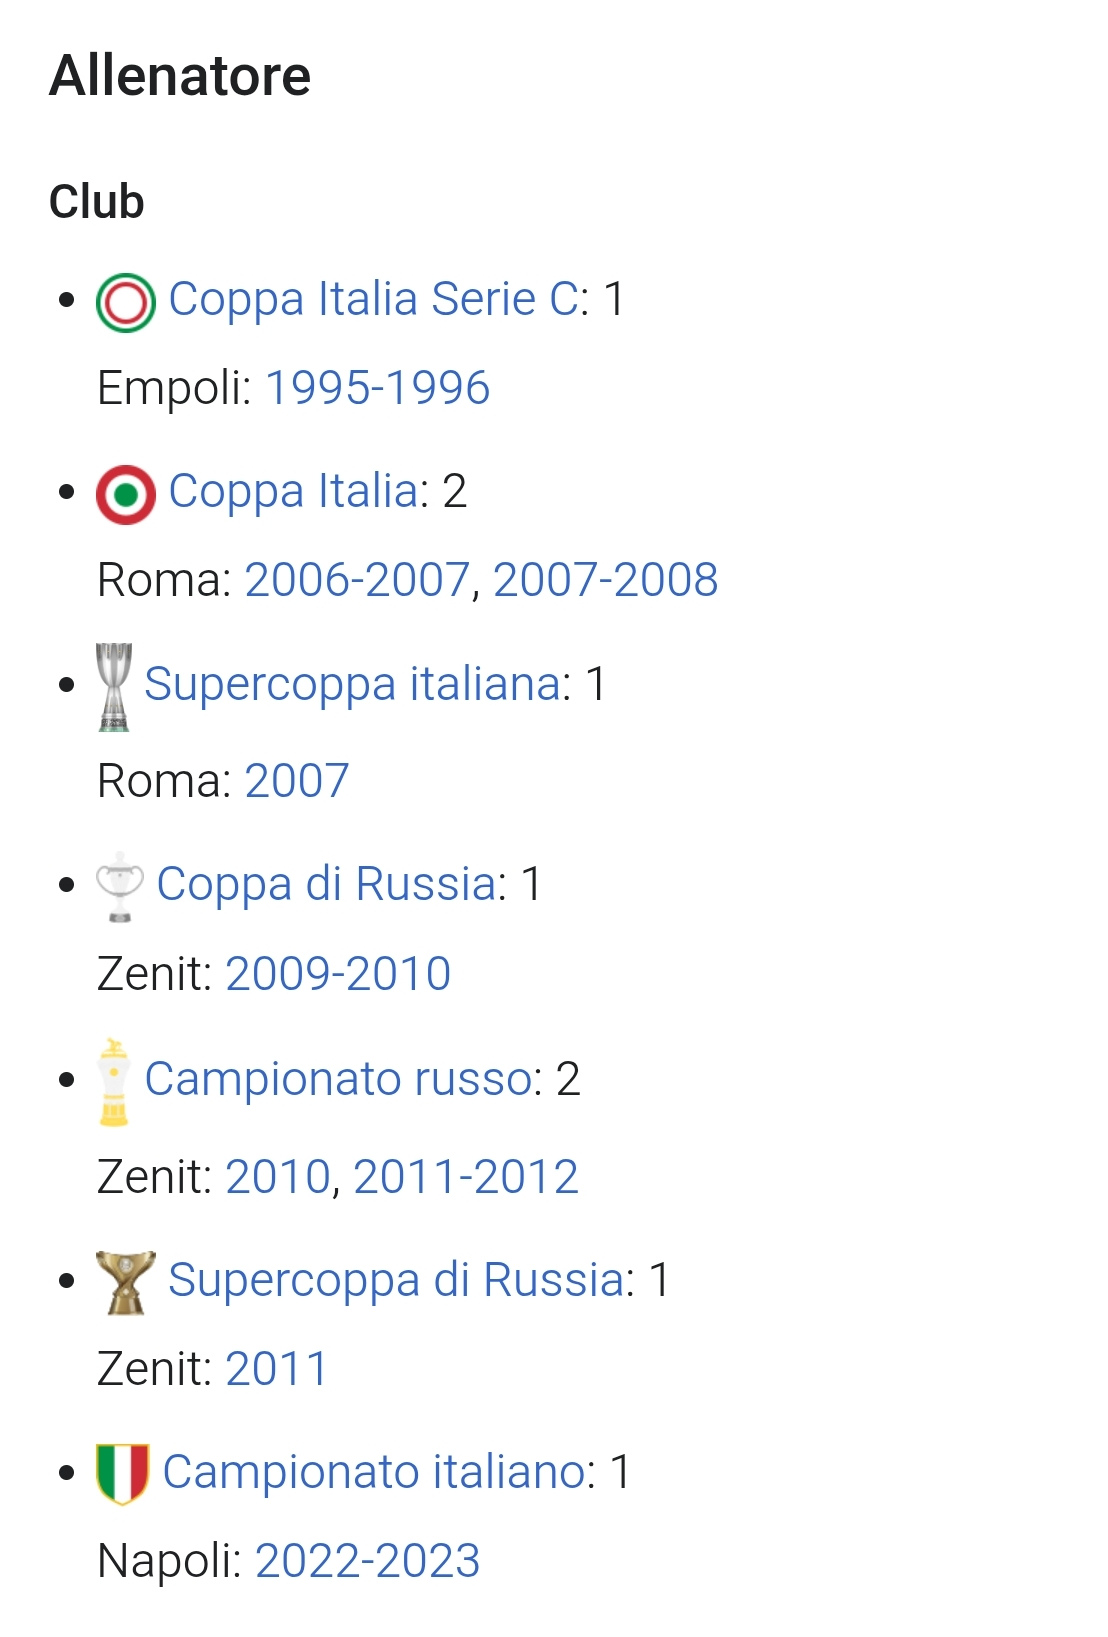1108x1637 pixels.
Task: Click the Campionato russo yellow trophy icon
Action: (114, 1082)
